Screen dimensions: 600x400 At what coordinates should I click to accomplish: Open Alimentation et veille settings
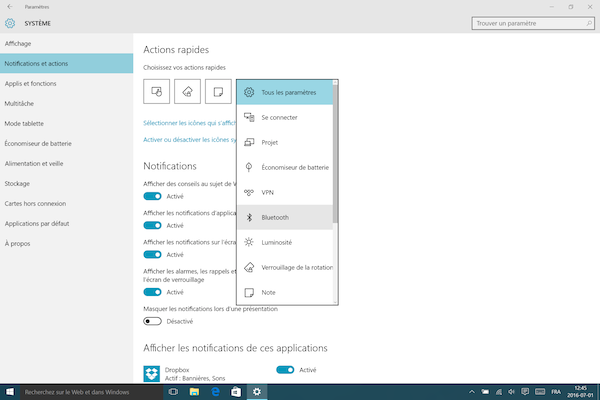67,163
